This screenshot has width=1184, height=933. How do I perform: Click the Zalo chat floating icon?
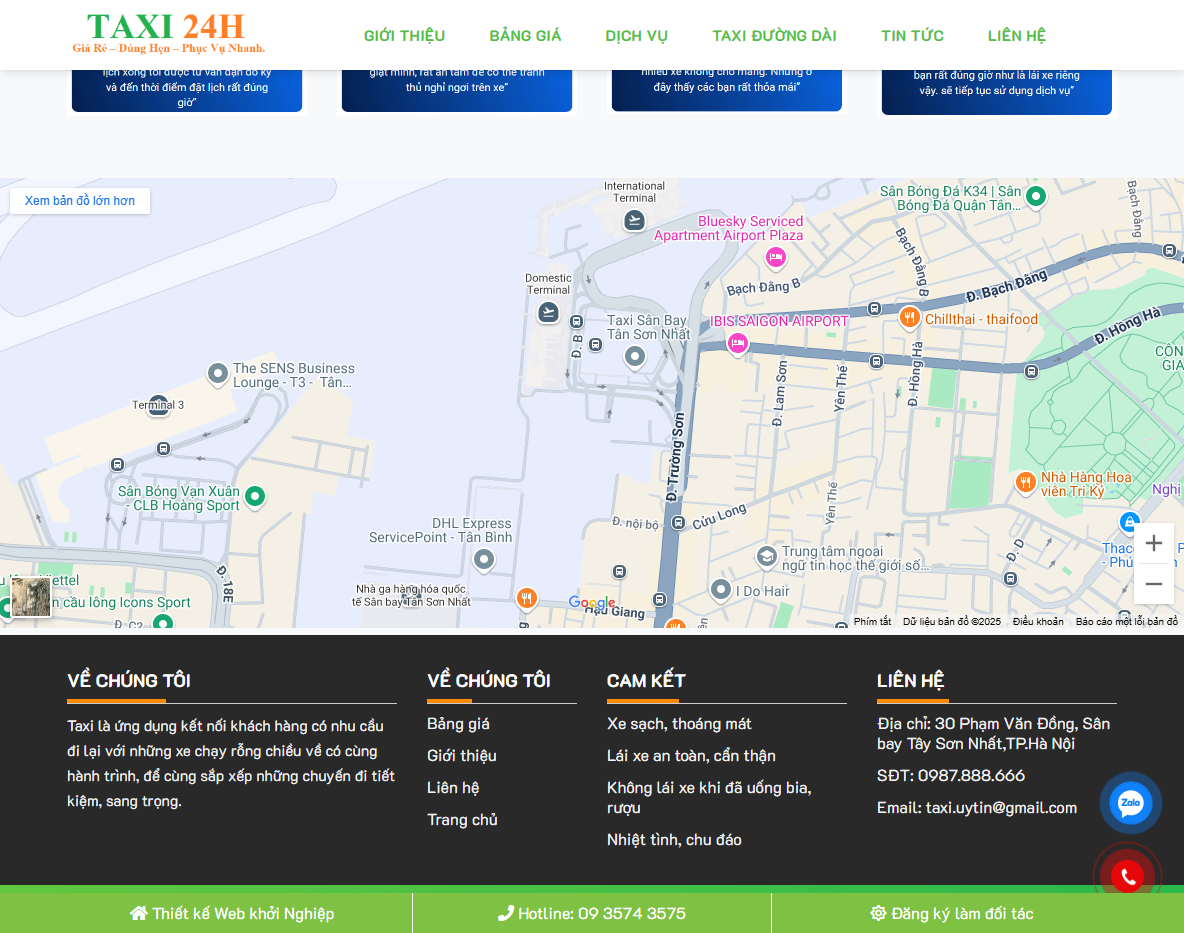pyautogui.click(x=1131, y=803)
